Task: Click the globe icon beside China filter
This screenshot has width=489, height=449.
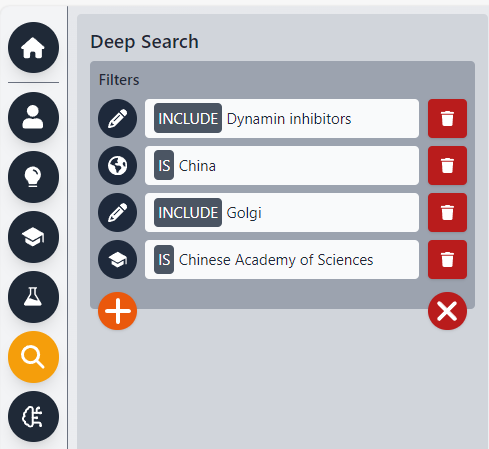Action: [117, 165]
